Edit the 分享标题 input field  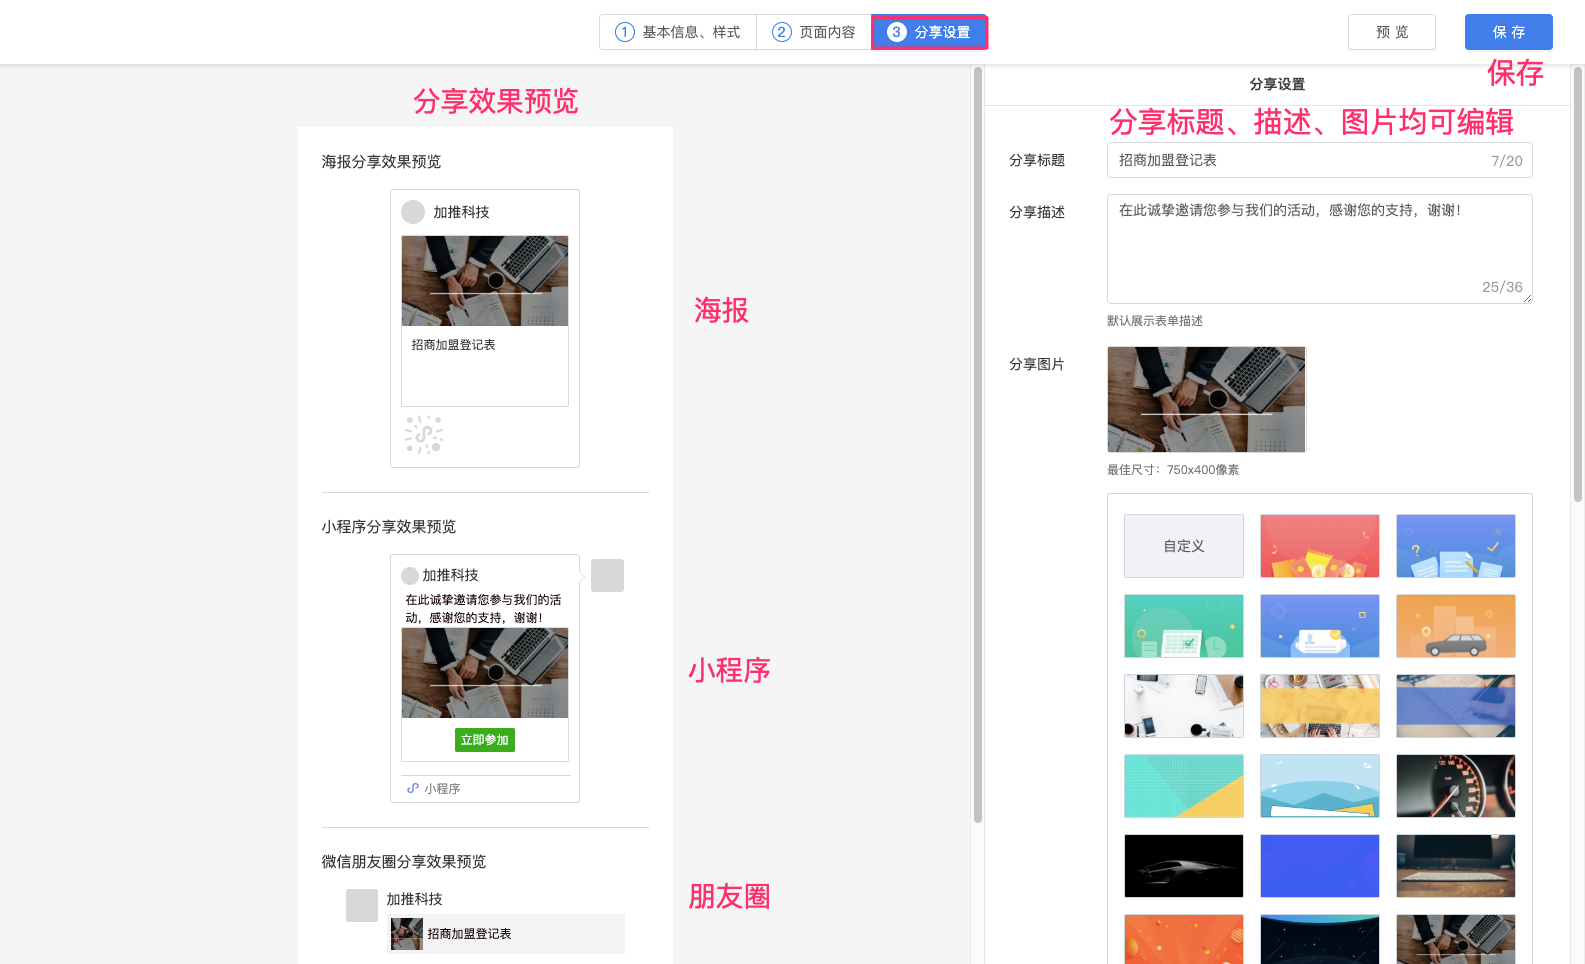(1319, 160)
